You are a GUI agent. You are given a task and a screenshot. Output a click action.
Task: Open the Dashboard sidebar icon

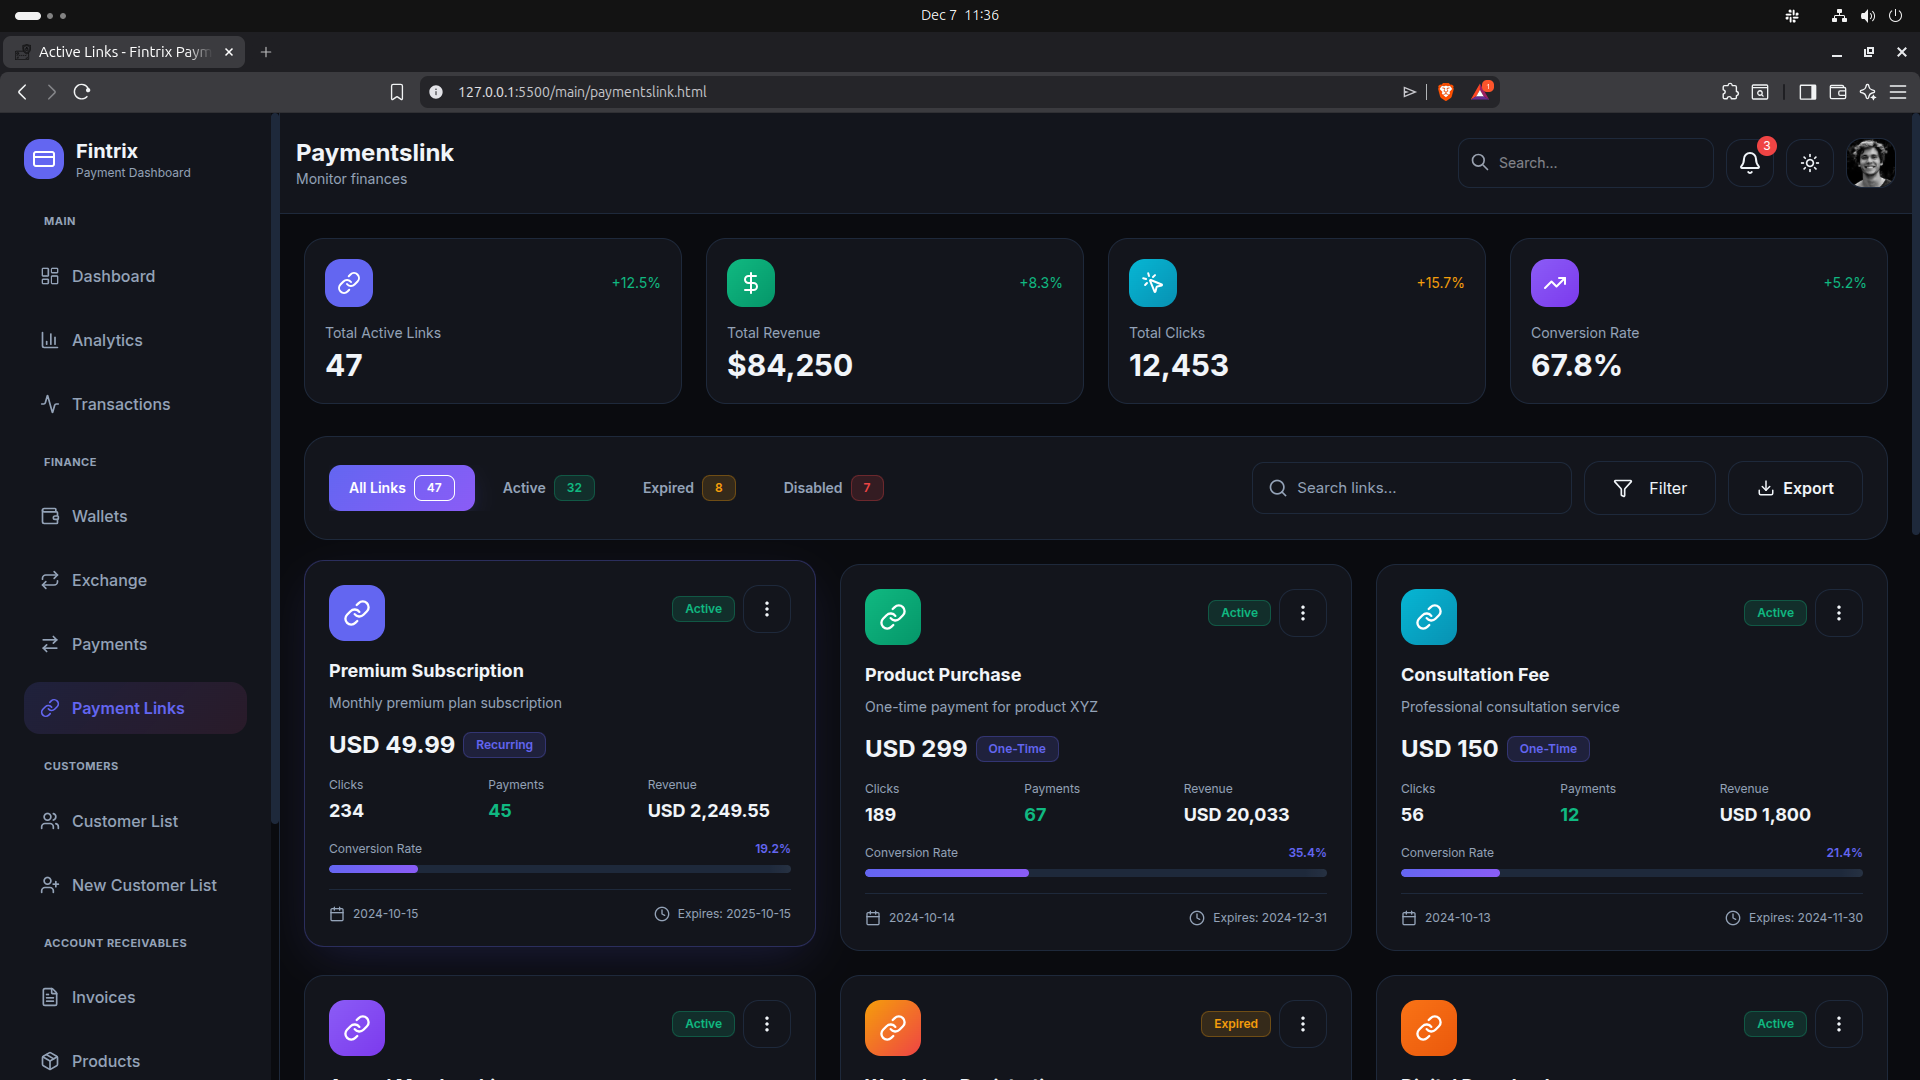click(x=51, y=276)
